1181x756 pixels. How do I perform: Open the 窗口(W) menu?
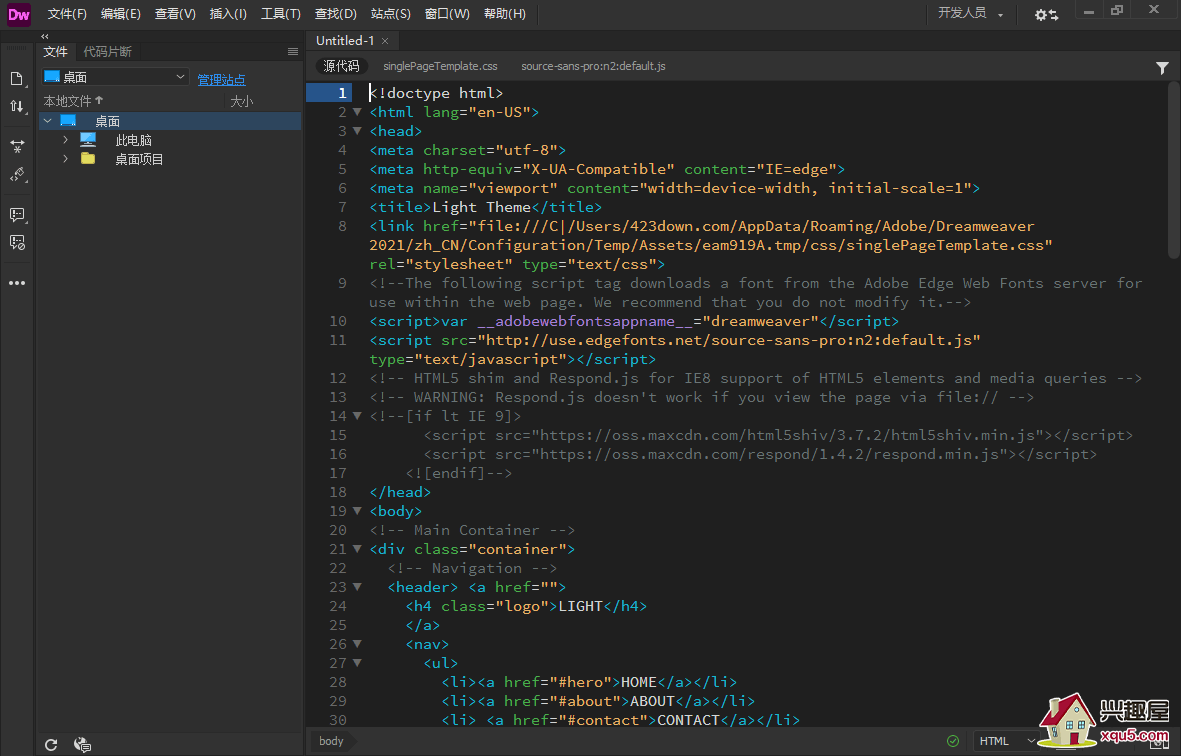[x=447, y=14]
